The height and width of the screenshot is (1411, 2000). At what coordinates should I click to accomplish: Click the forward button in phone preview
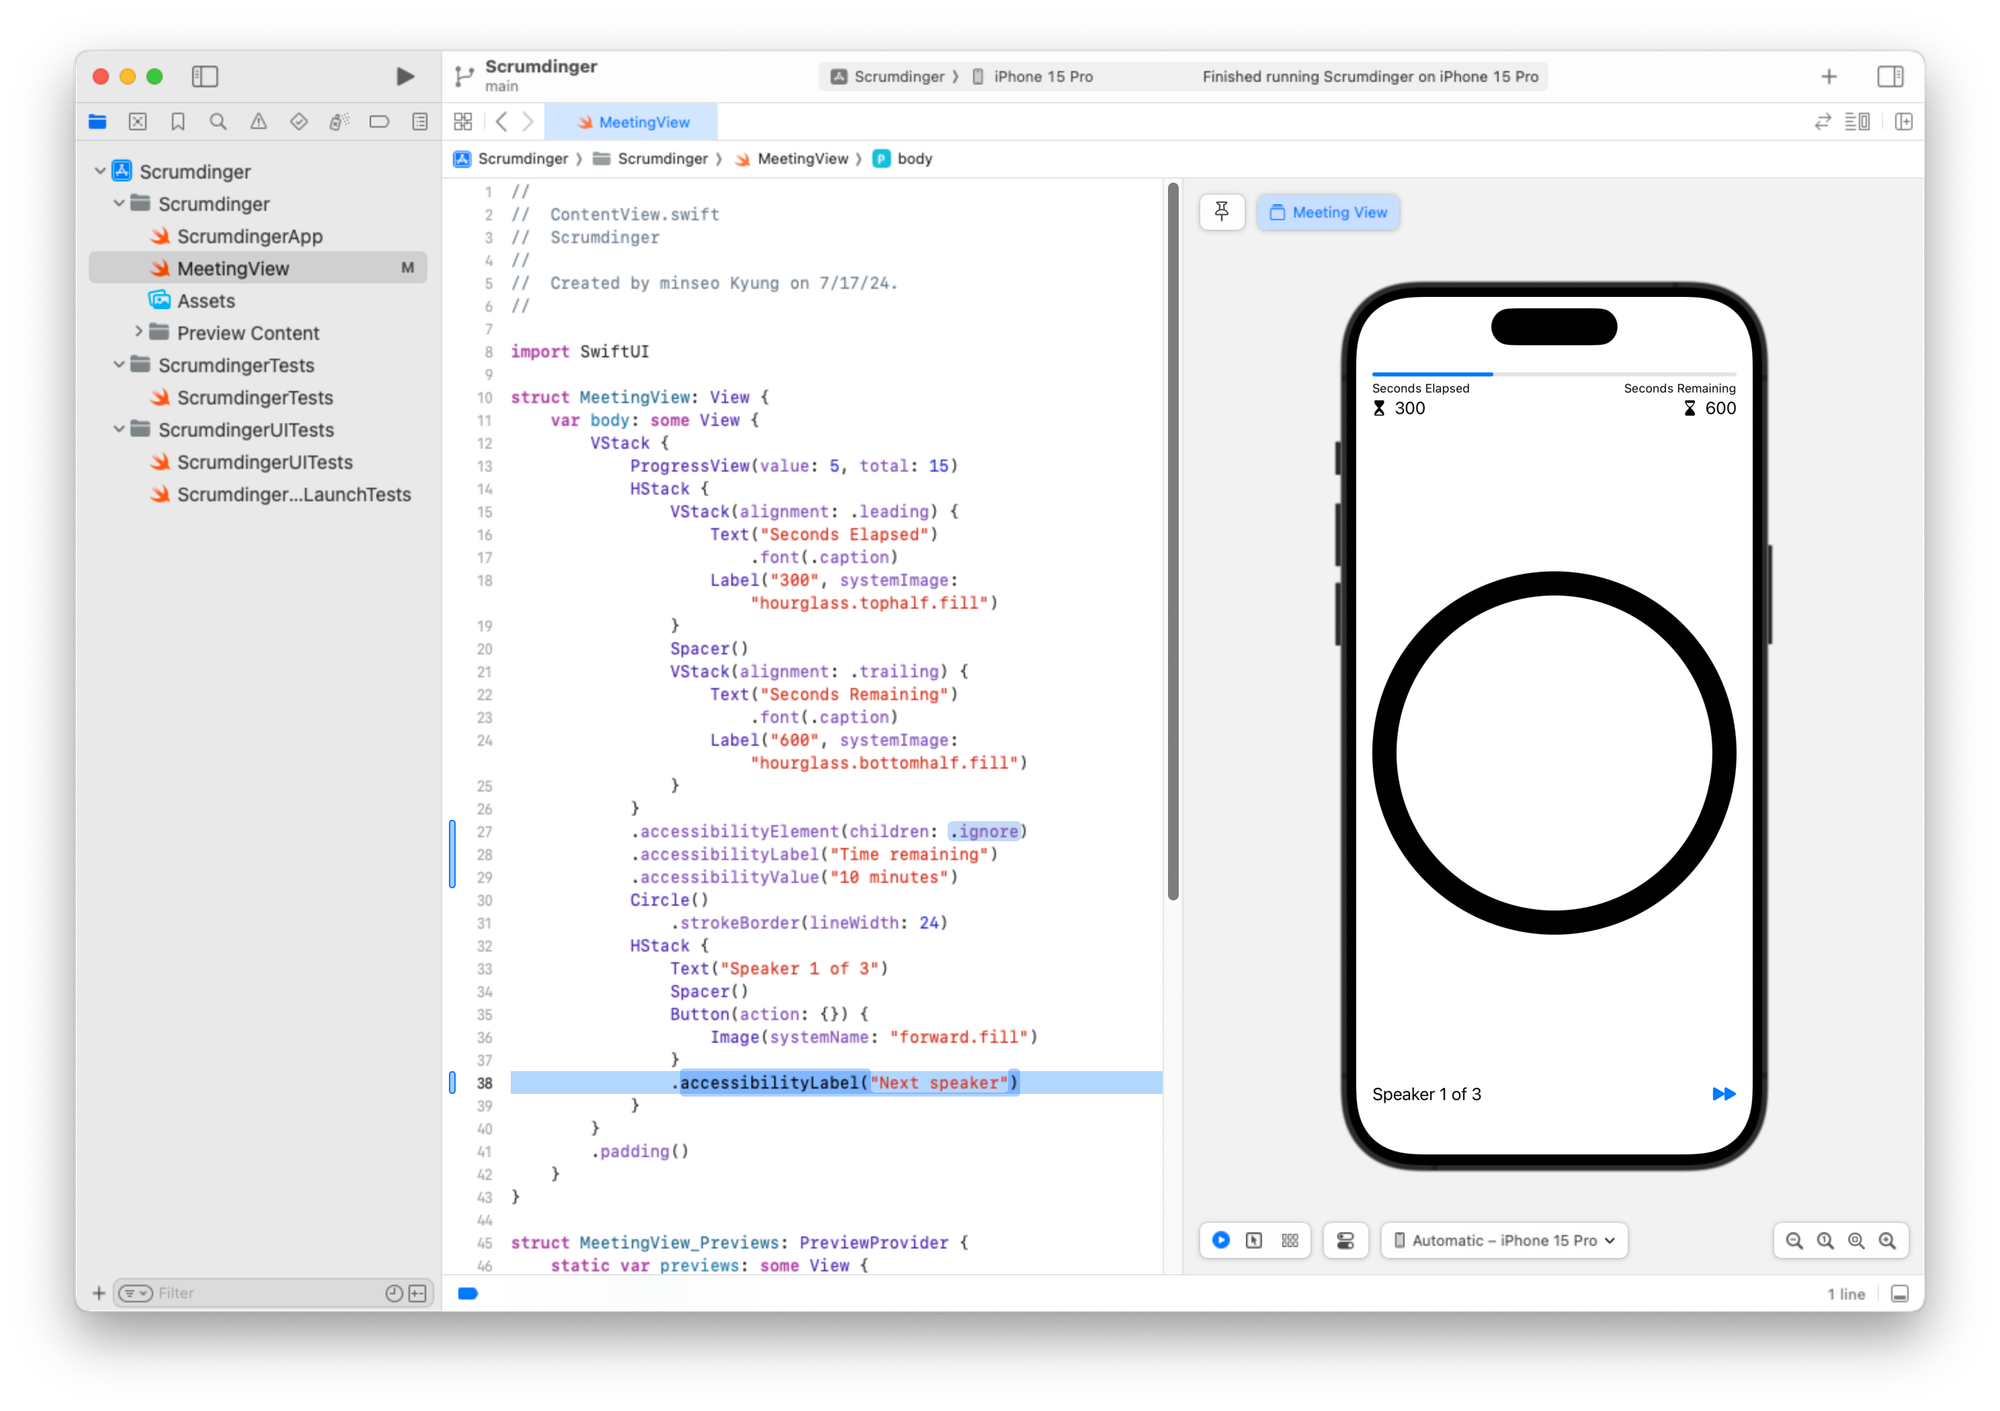click(1723, 1094)
